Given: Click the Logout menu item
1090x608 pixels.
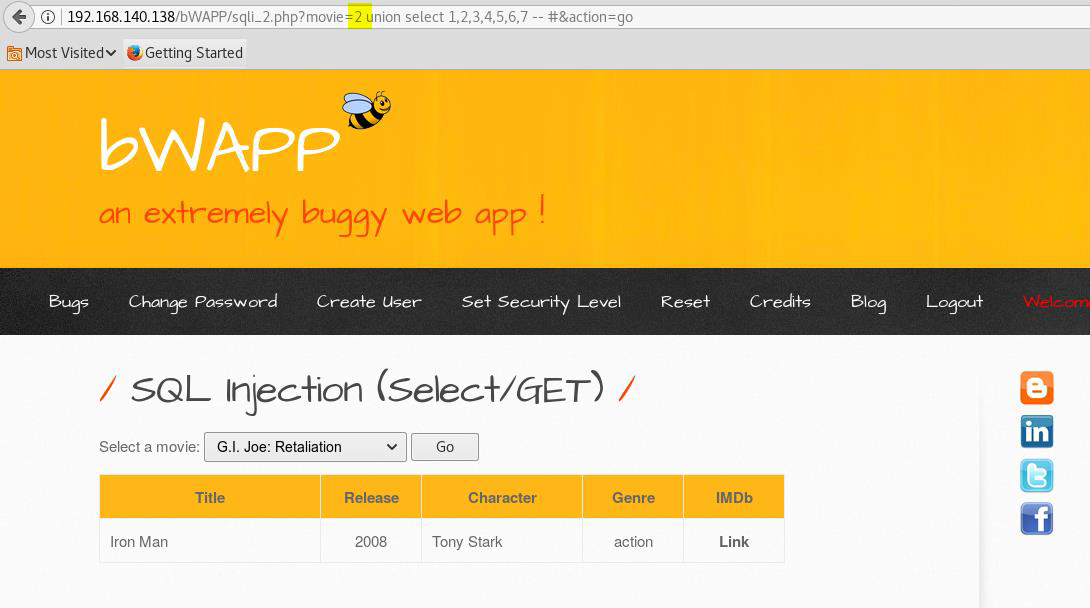Looking at the screenshot, I should tap(954, 302).
